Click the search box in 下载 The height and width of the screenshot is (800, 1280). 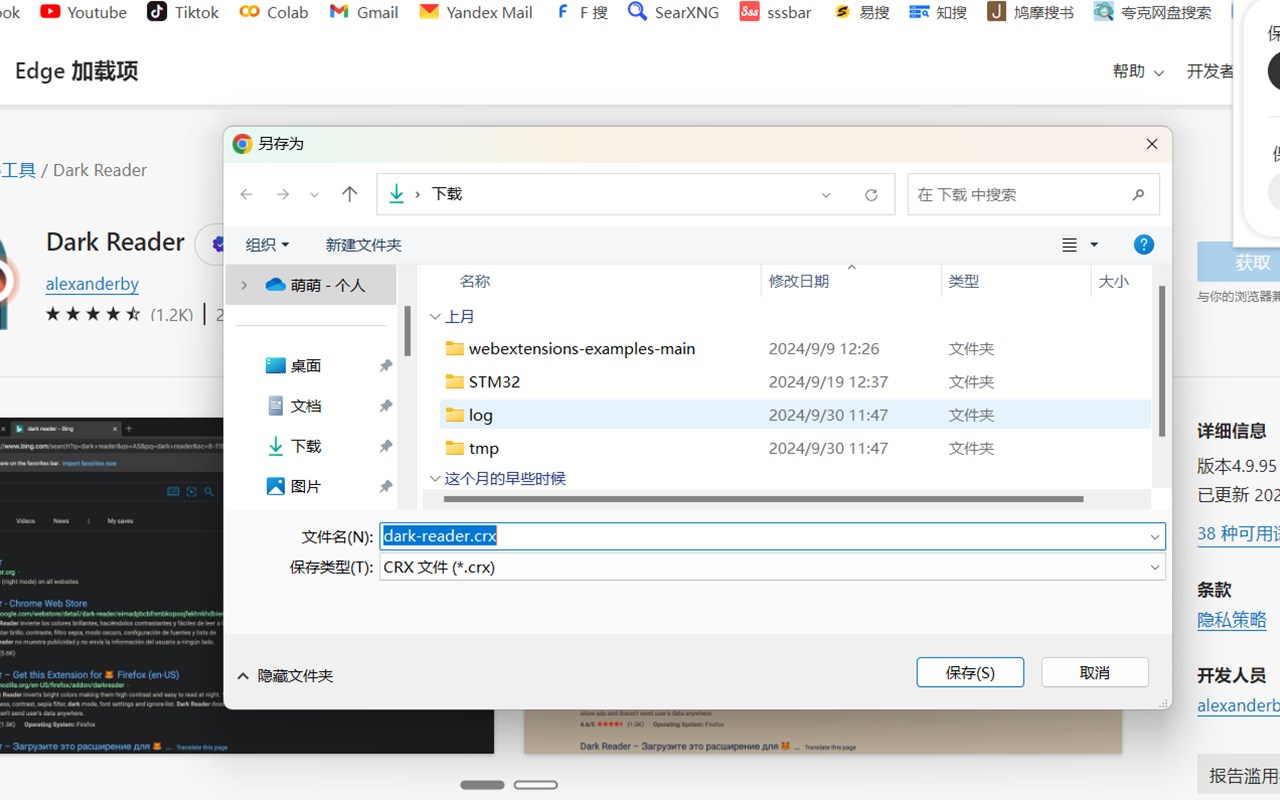tap(1033, 195)
